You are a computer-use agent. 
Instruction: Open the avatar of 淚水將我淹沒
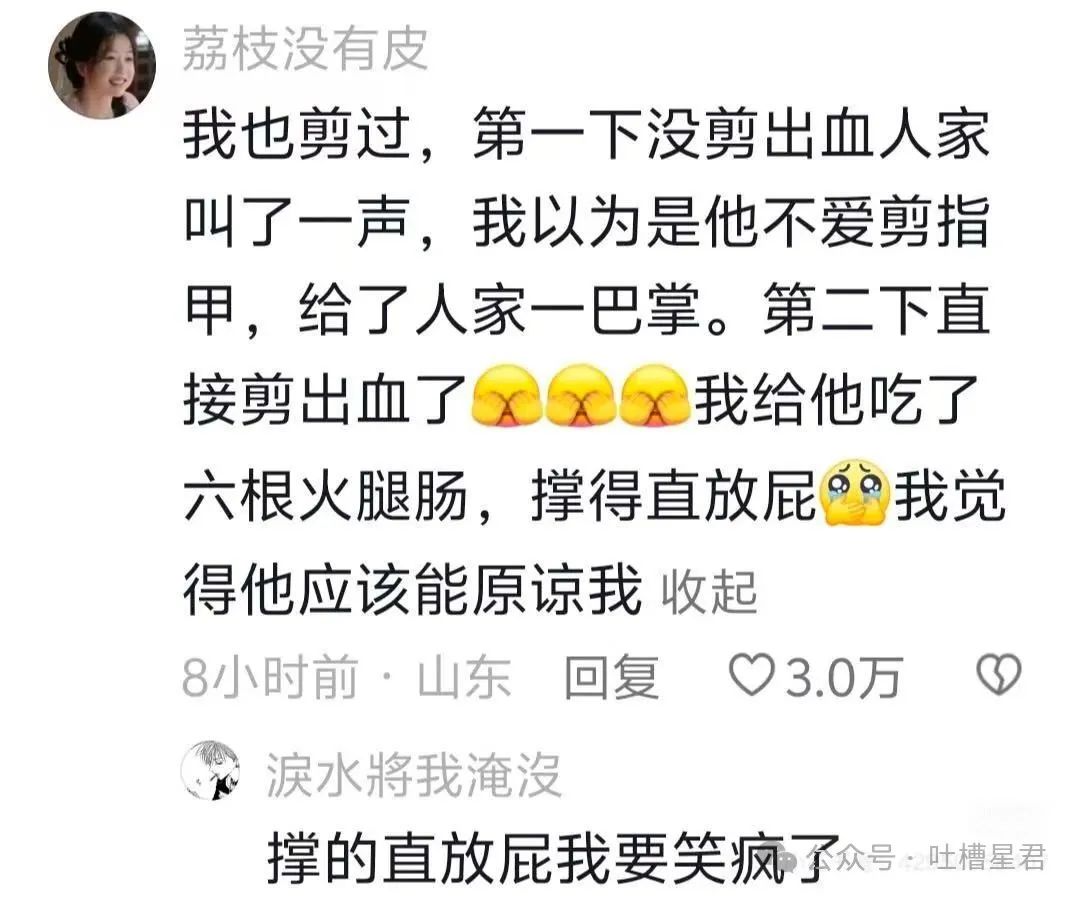pyautogui.click(x=210, y=771)
